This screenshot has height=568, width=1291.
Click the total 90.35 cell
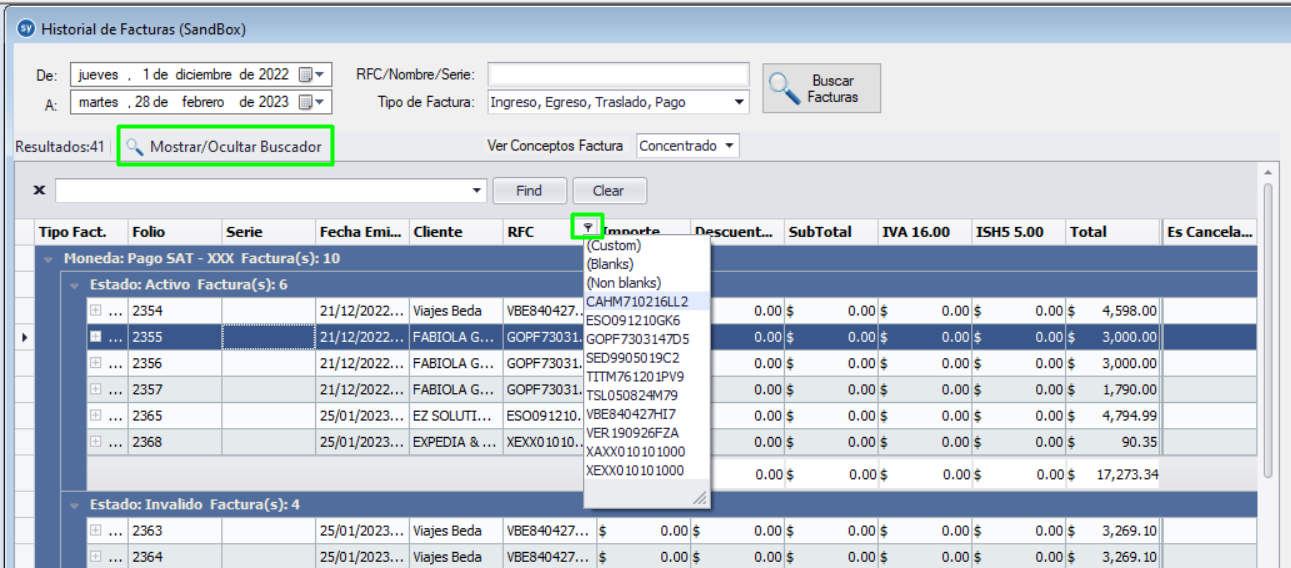click(1113, 441)
